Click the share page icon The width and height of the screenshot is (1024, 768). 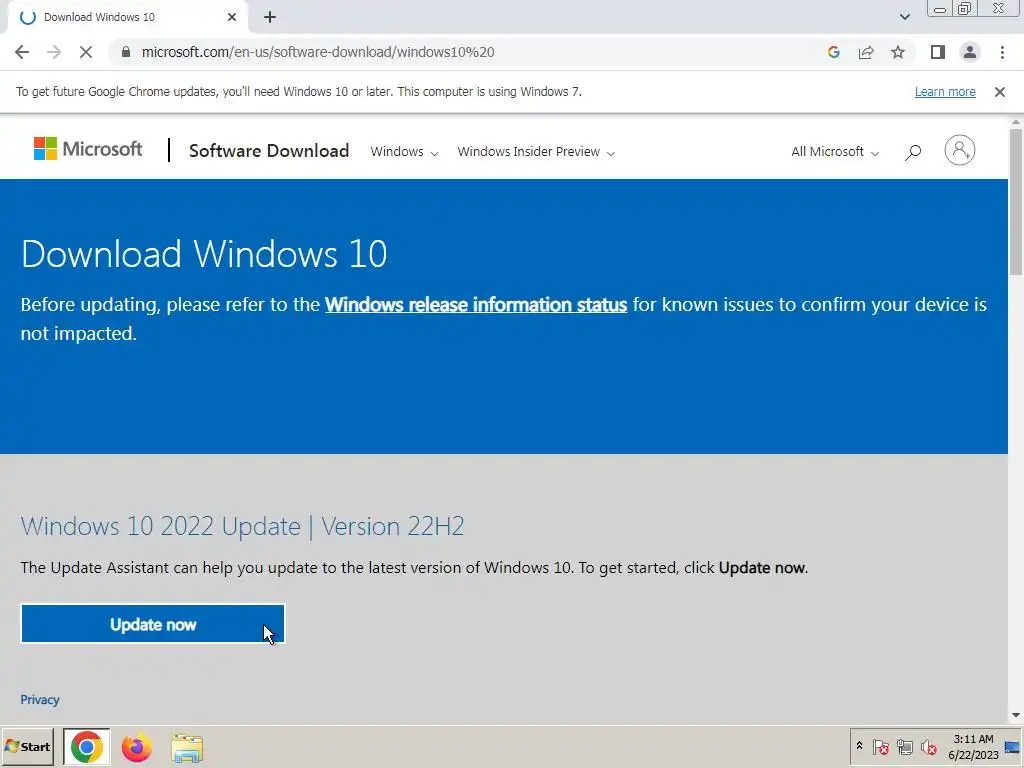[x=866, y=52]
